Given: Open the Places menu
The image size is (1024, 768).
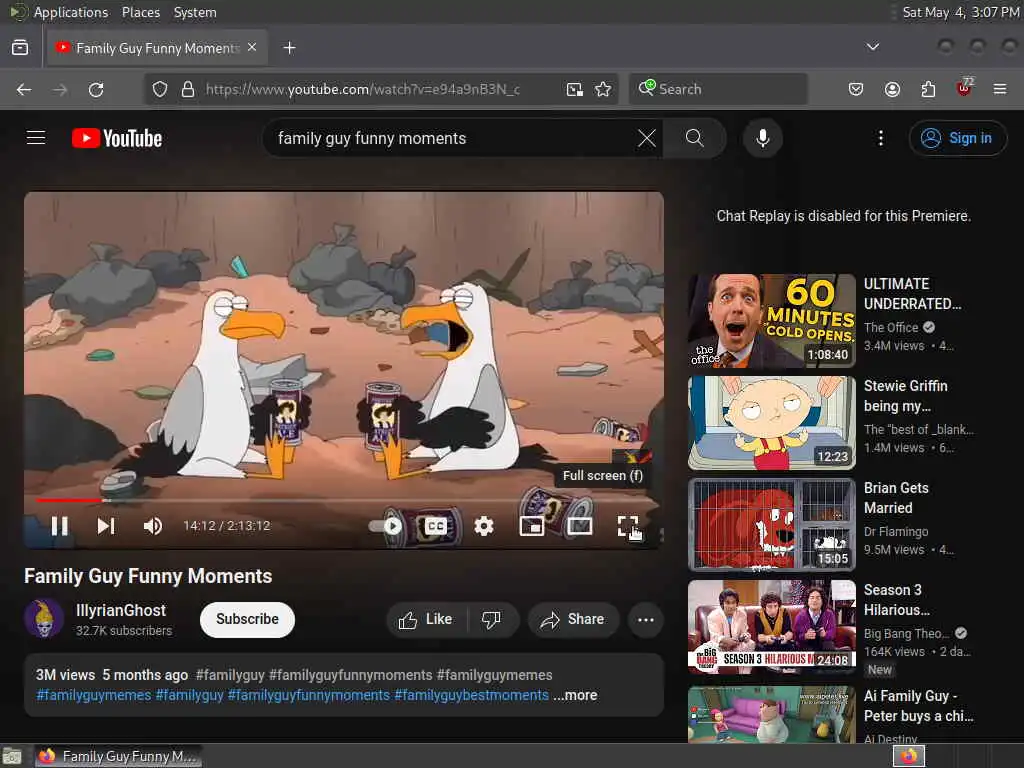Looking at the screenshot, I should point(140,12).
